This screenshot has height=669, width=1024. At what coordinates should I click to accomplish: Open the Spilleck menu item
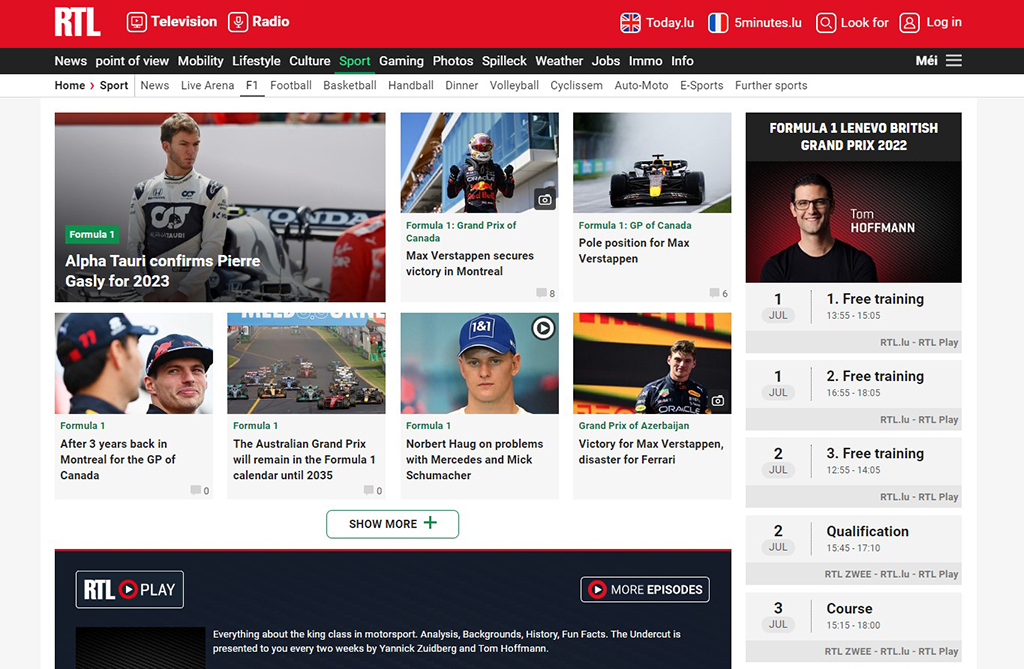504,61
